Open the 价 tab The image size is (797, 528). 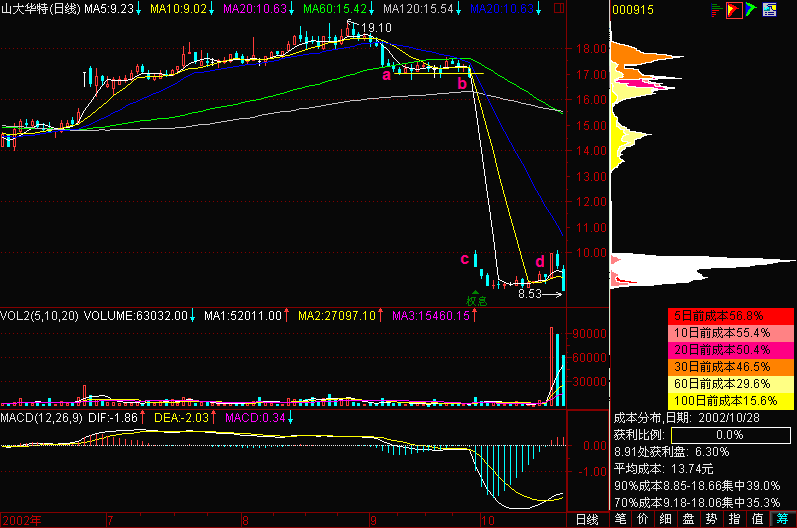coord(643,519)
